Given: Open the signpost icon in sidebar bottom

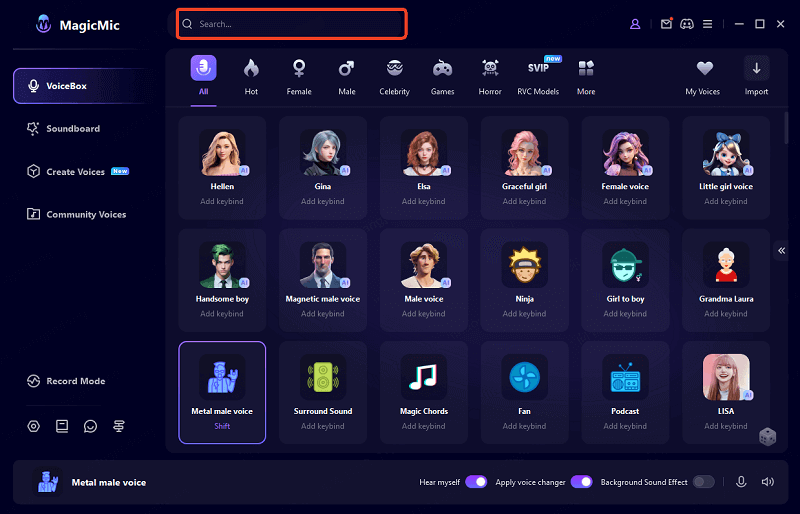Looking at the screenshot, I should [x=119, y=426].
